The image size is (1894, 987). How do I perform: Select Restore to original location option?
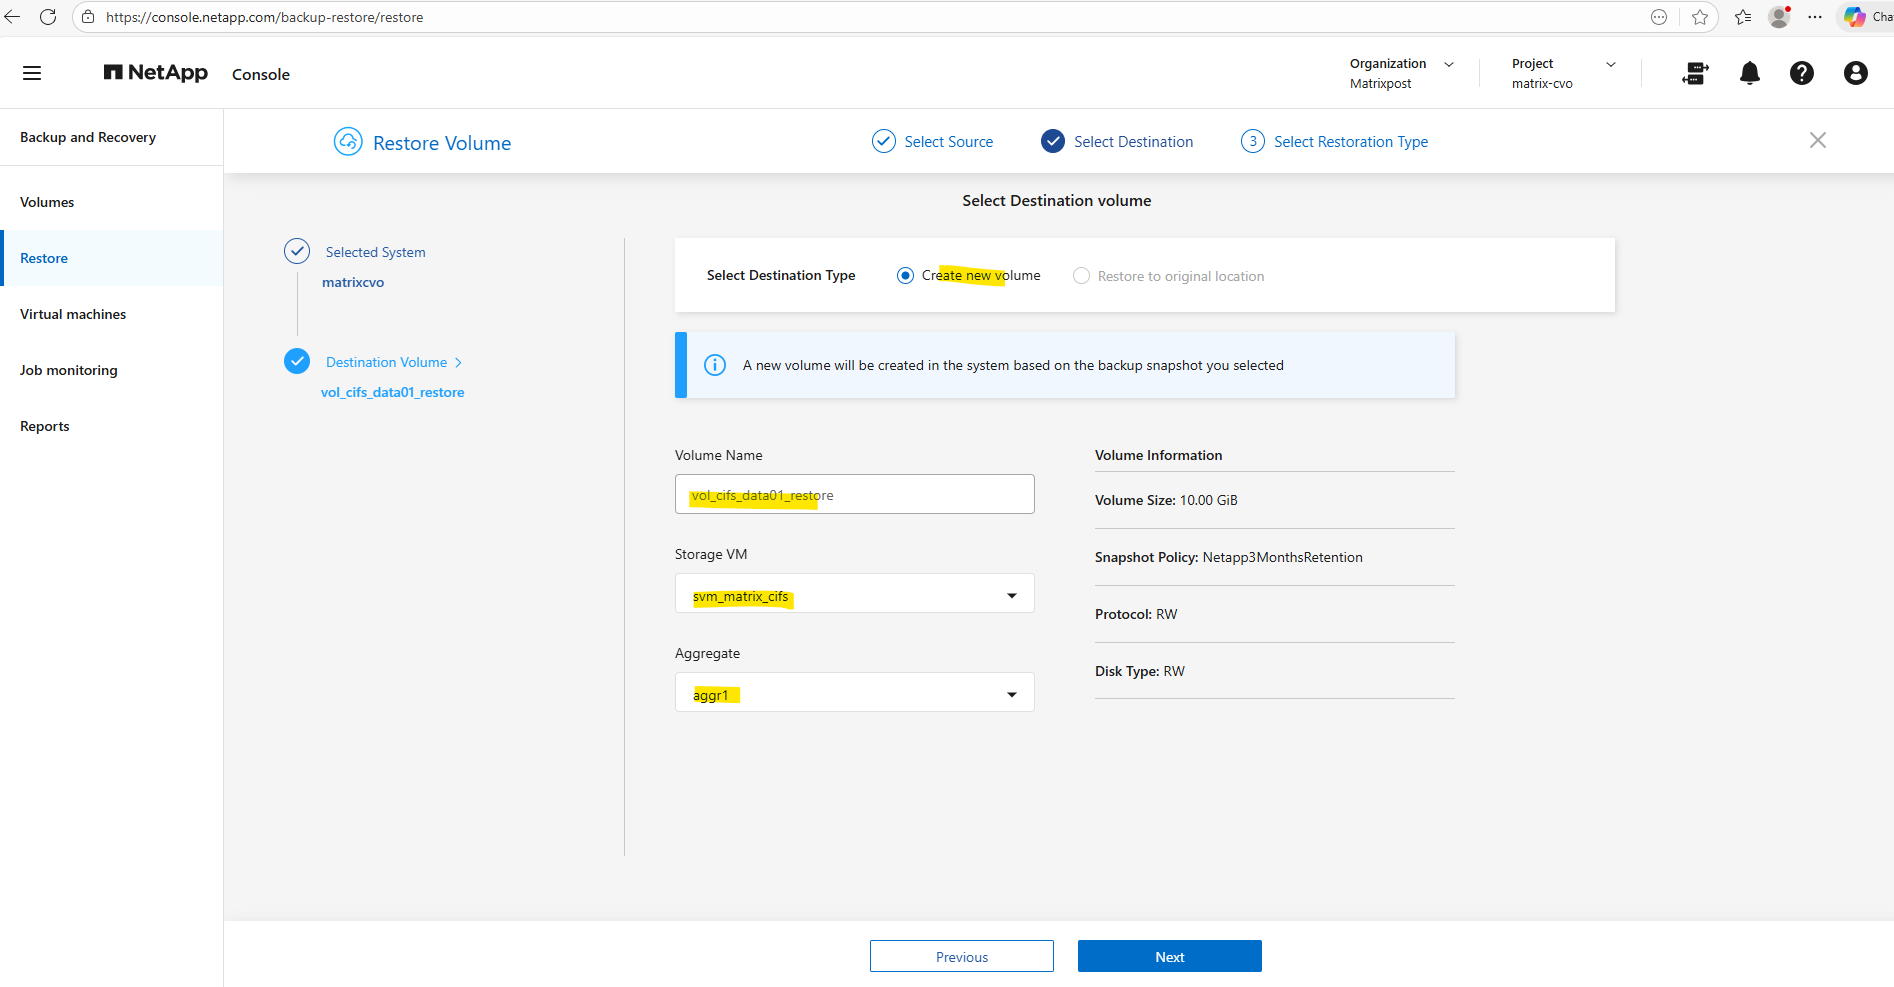tap(1081, 276)
